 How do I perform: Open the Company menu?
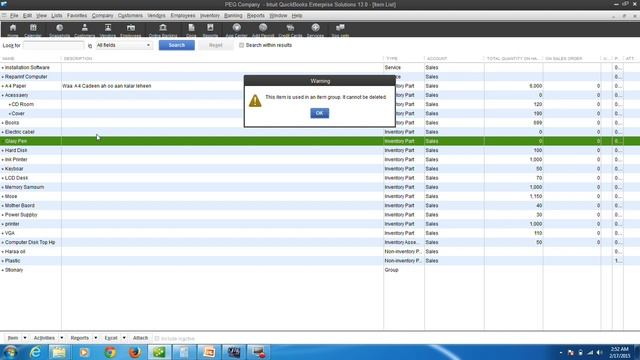point(102,16)
